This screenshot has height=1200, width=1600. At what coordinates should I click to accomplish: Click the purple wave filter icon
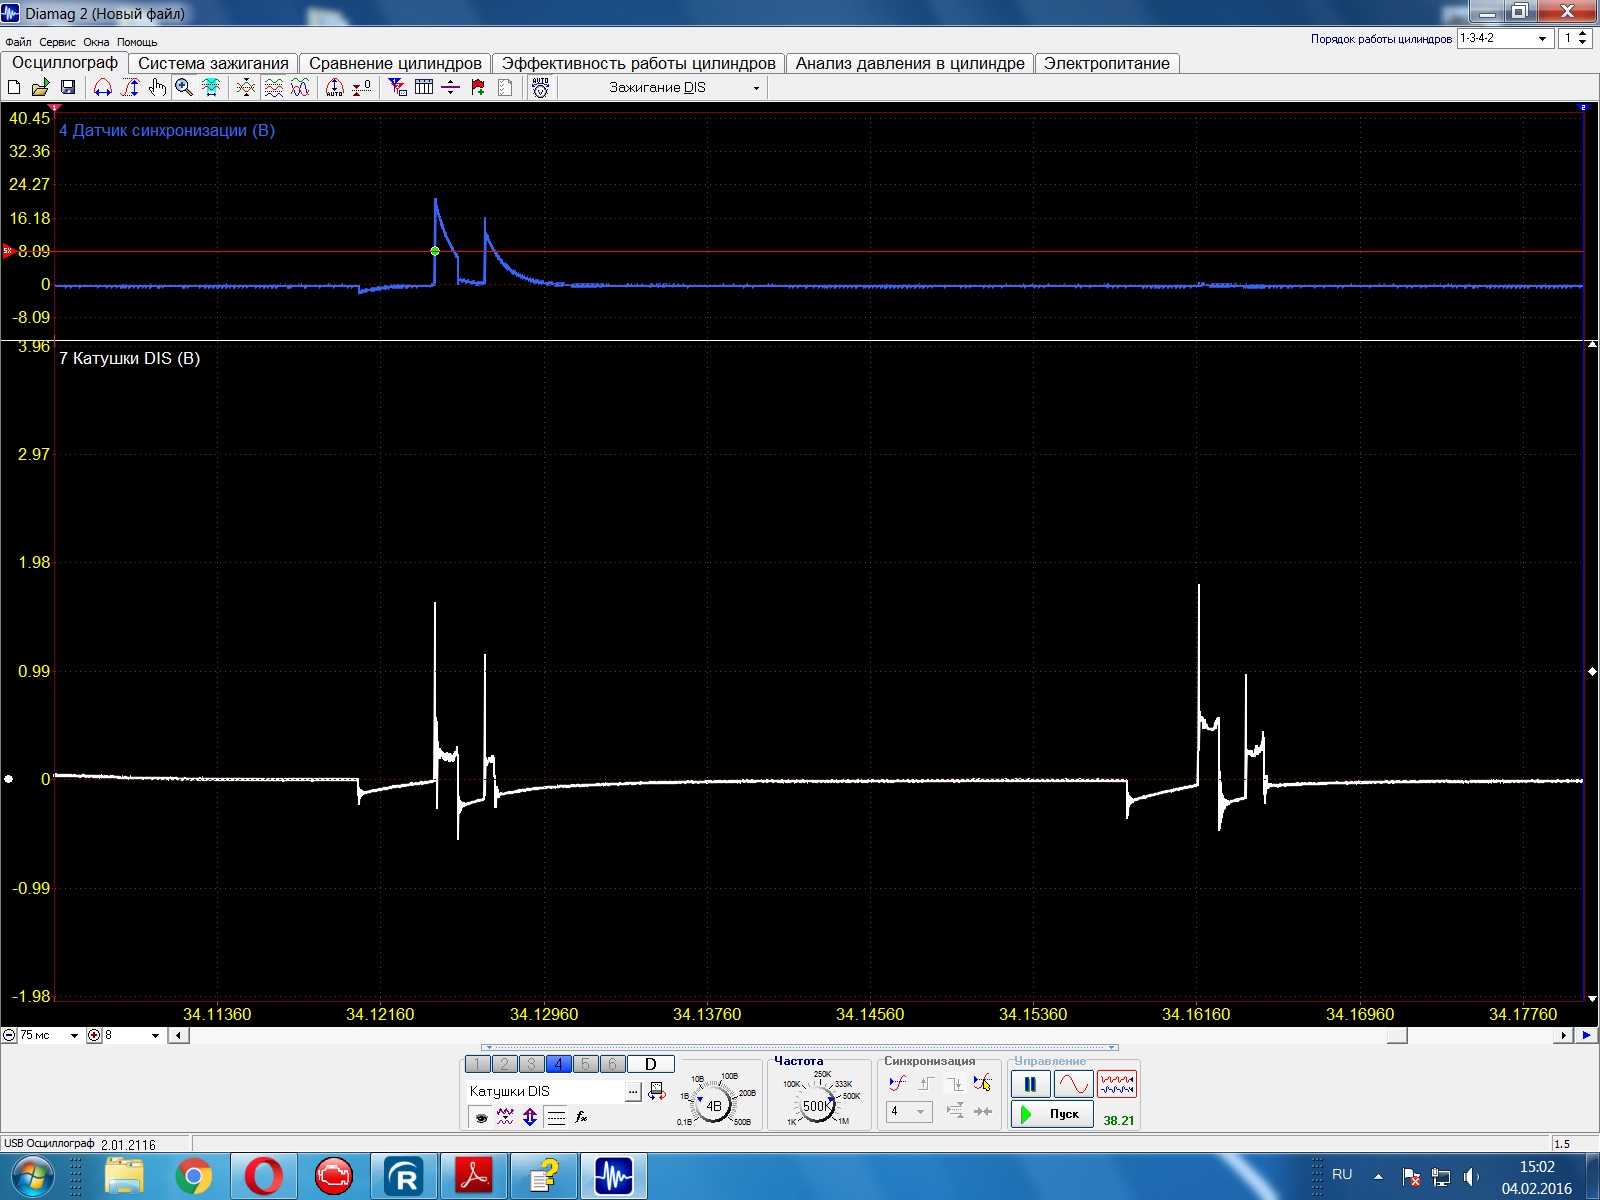click(505, 1117)
